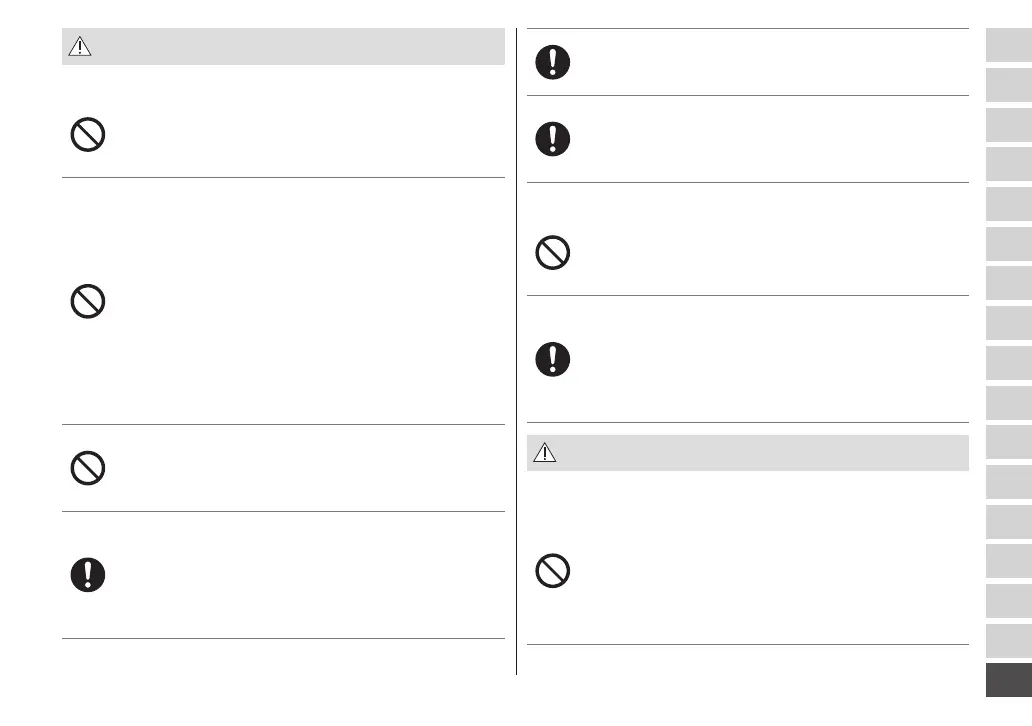The image size is (1032, 726).
Task: Click the upper prohibition icon in right column
Action: 553,253
